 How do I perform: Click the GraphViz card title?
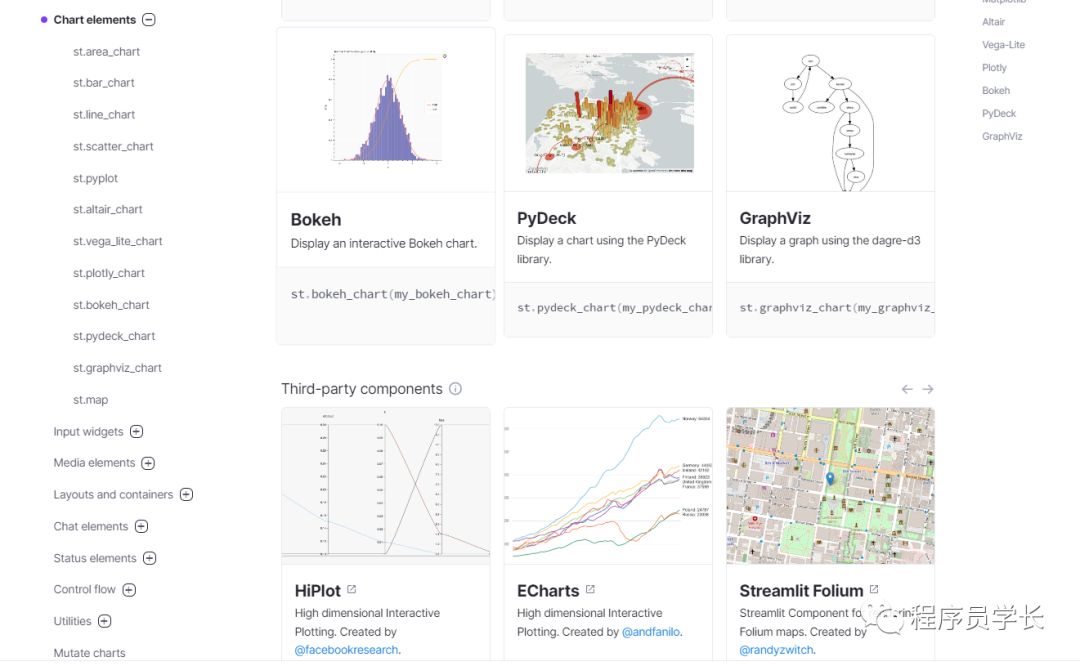(775, 218)
